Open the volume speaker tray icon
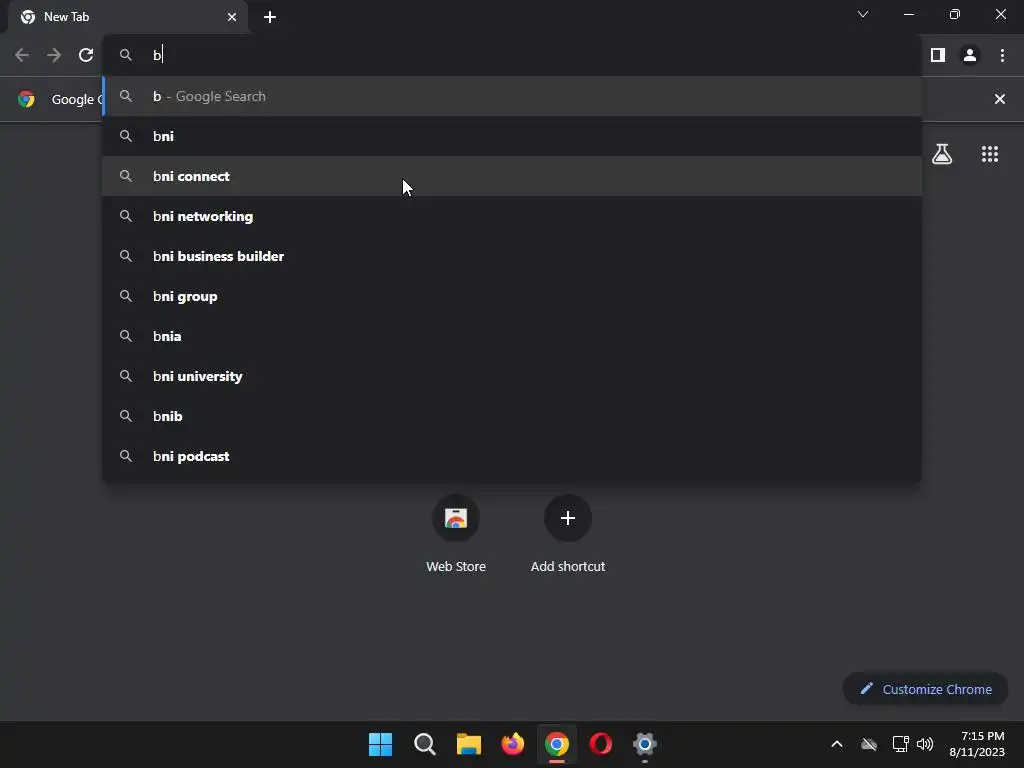This screenshot has height=768, width=1024. pyautogui.click(x=925, y=744)
